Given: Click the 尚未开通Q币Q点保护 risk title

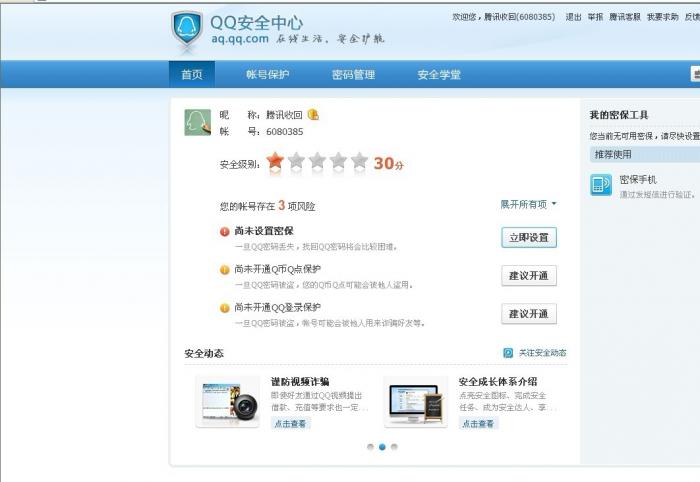Looking at the screenshot, I should tap(278, 270).
